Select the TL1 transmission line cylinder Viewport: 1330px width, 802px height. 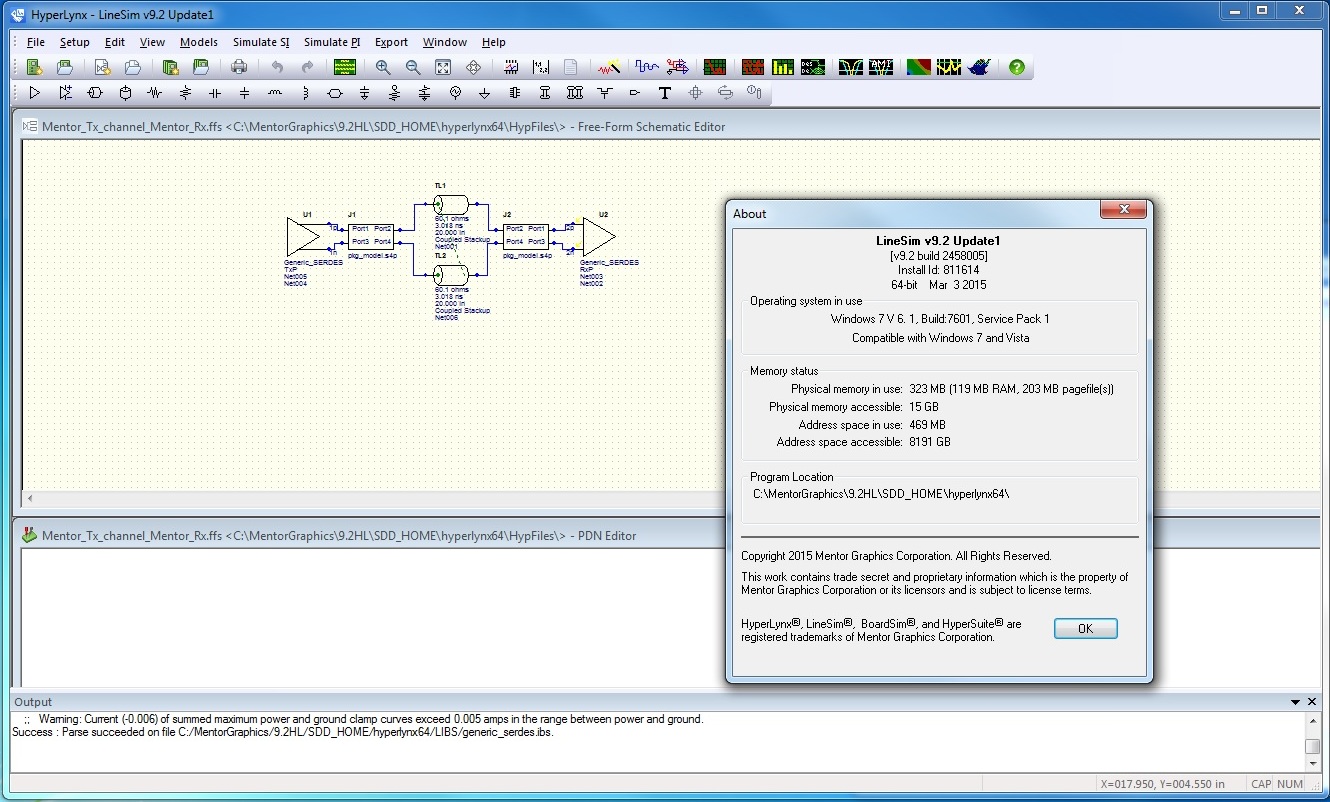click(x=452, y=203)
